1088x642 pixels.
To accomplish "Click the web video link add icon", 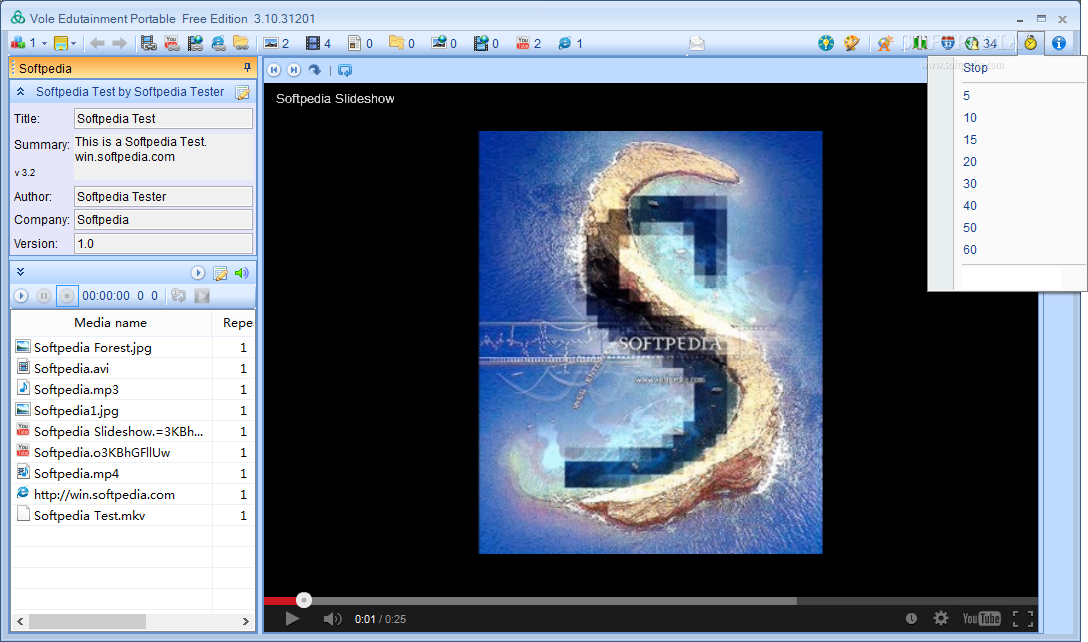I will [x=195, y=43].
